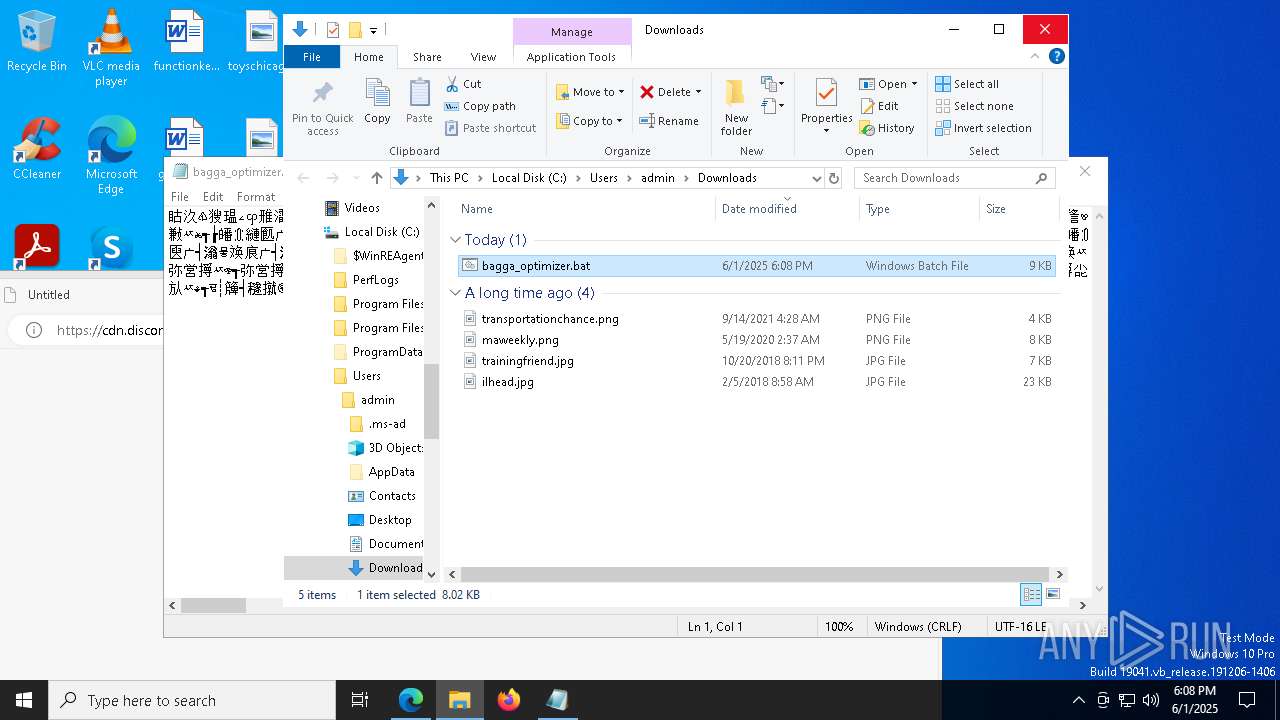Click Invert selection
Screen dimensions: 1280x720
tap(984, 128)
